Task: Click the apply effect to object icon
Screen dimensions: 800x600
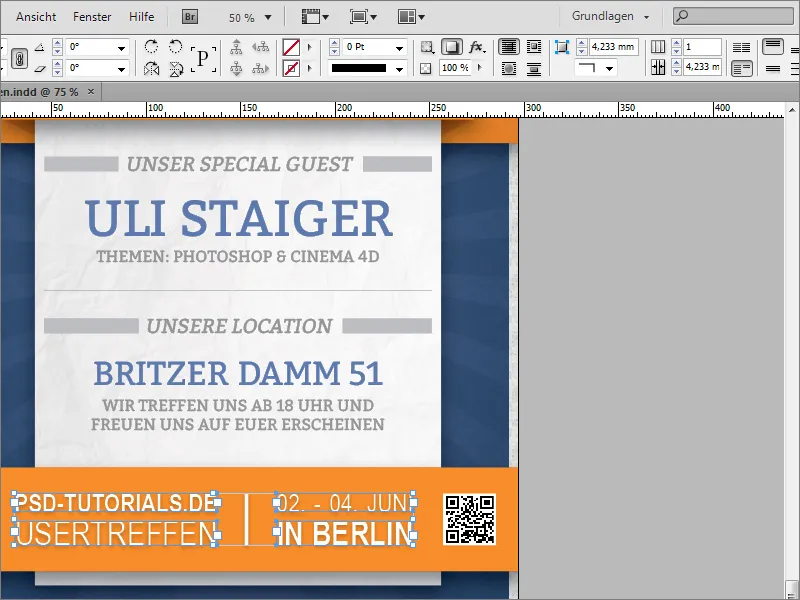Action: (x=427, y=47)
